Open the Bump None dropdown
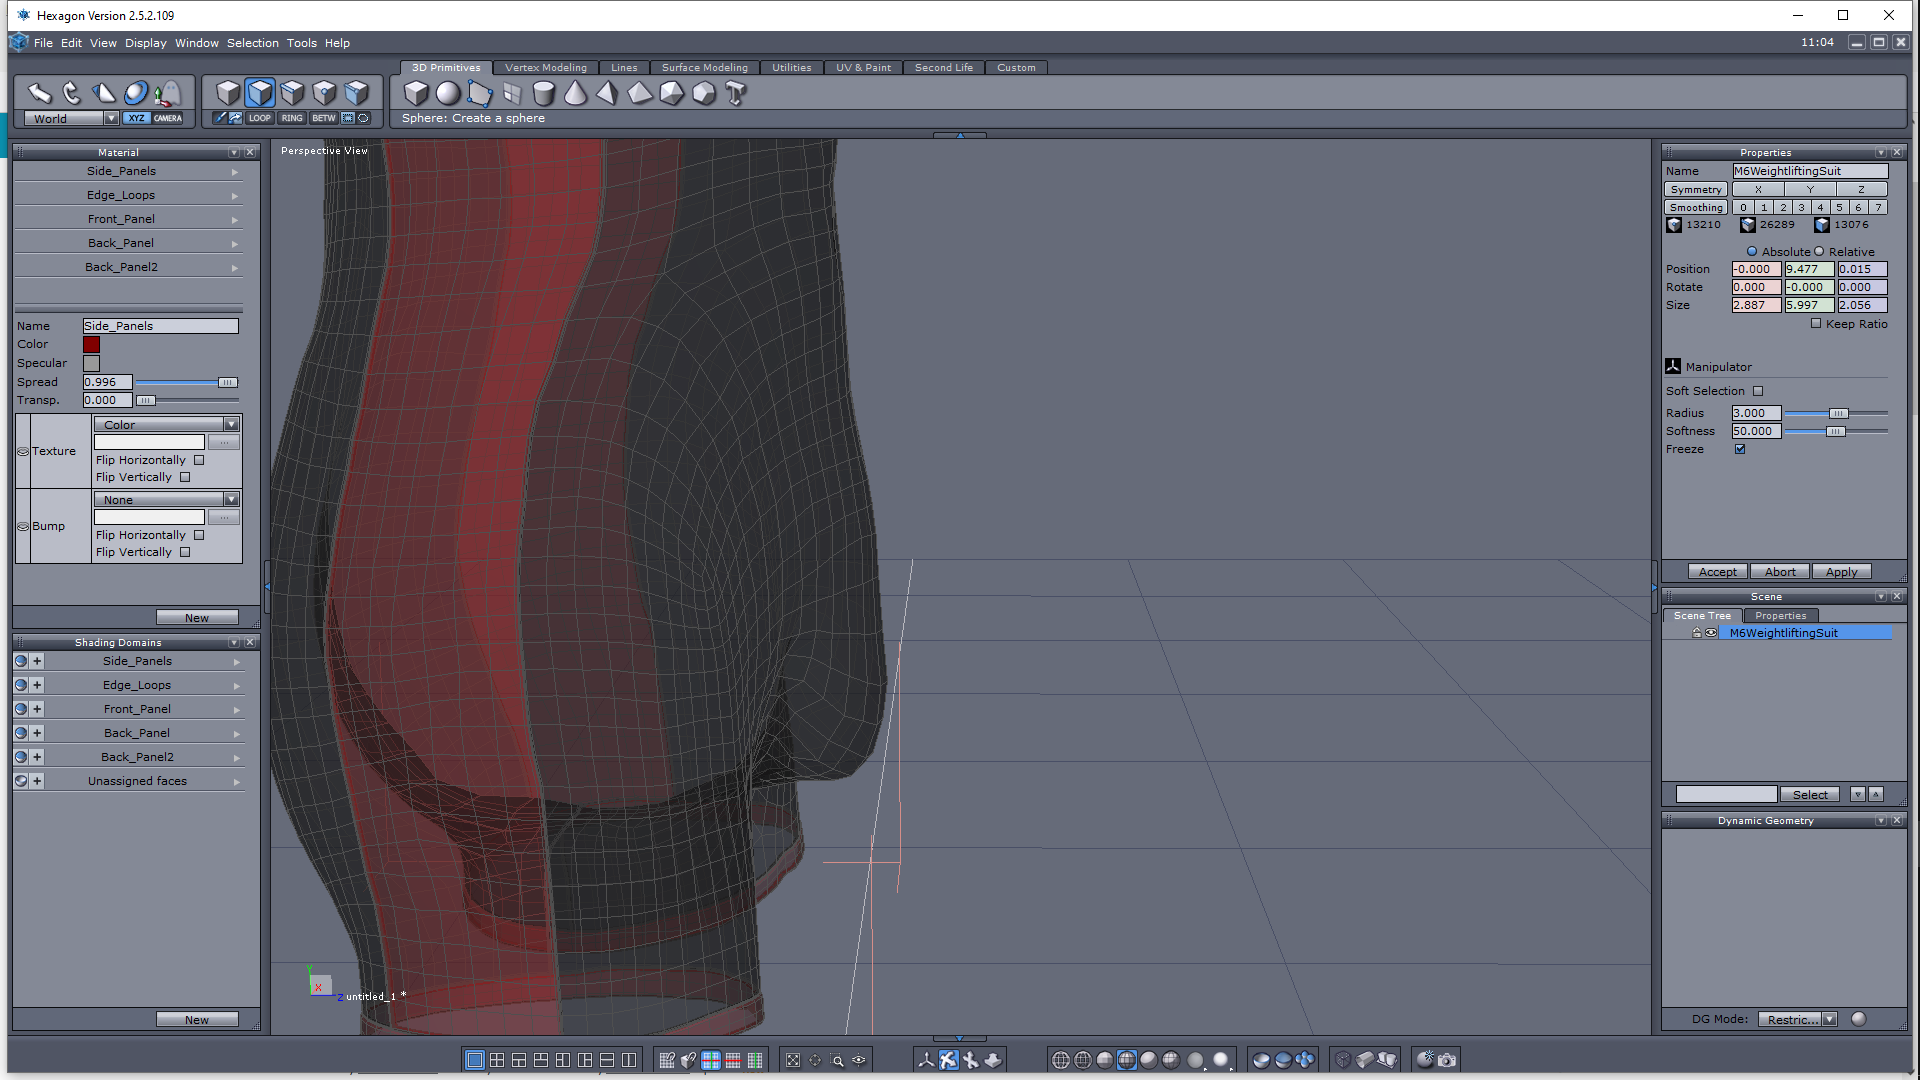The height and width of the screenshot is (1080, 1920). [x=231, y=500]
